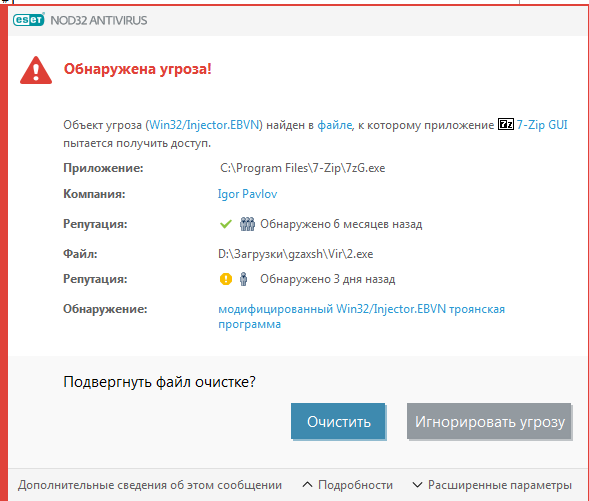Click the single user popularity icon
Viewport: 589px width, 501px height.
click(x=243, y=279)
